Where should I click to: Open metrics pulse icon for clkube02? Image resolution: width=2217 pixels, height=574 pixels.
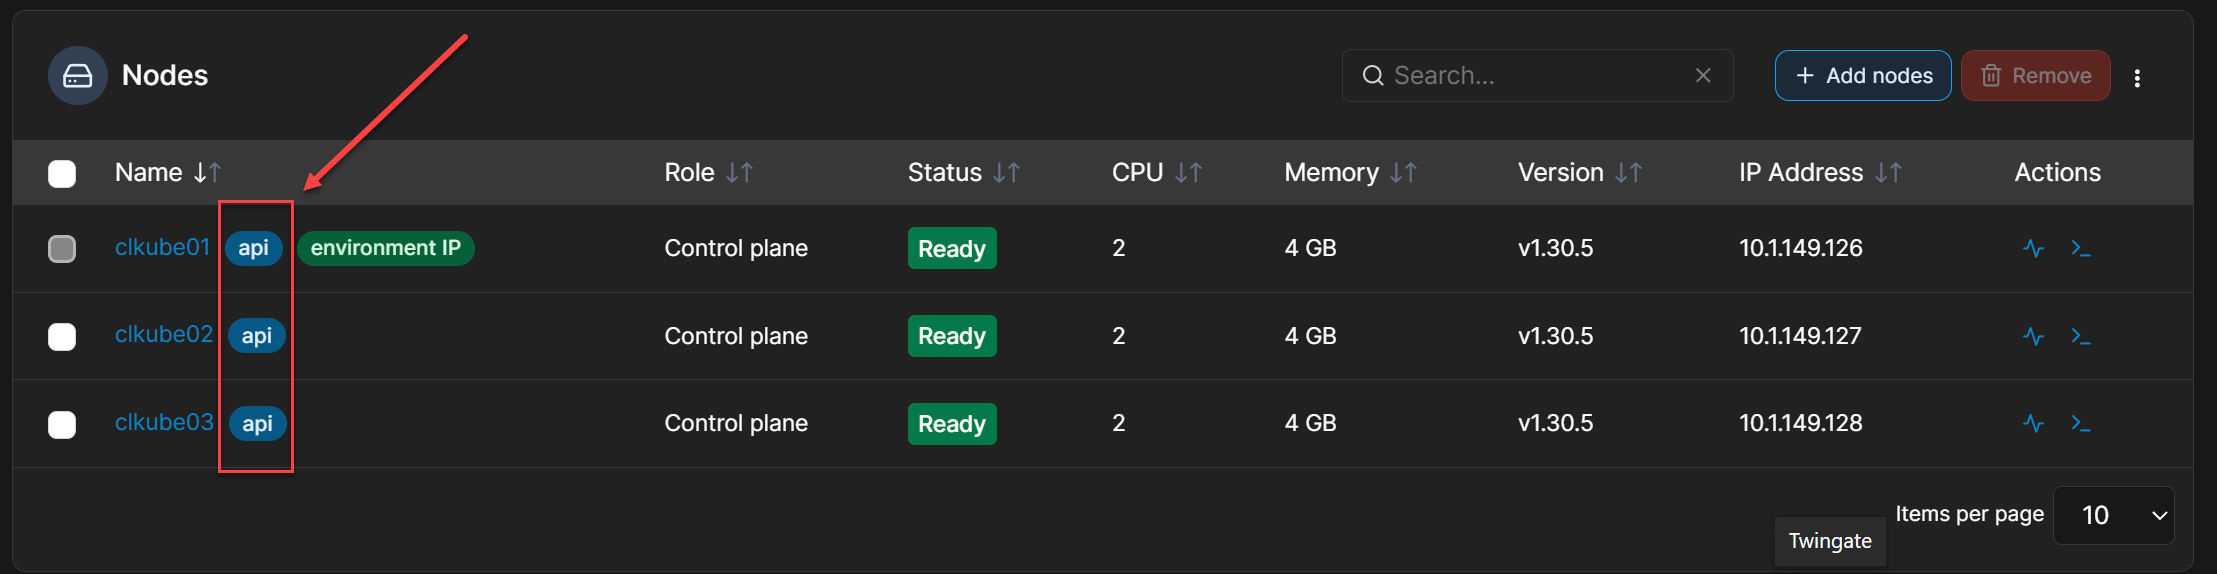2033,336
